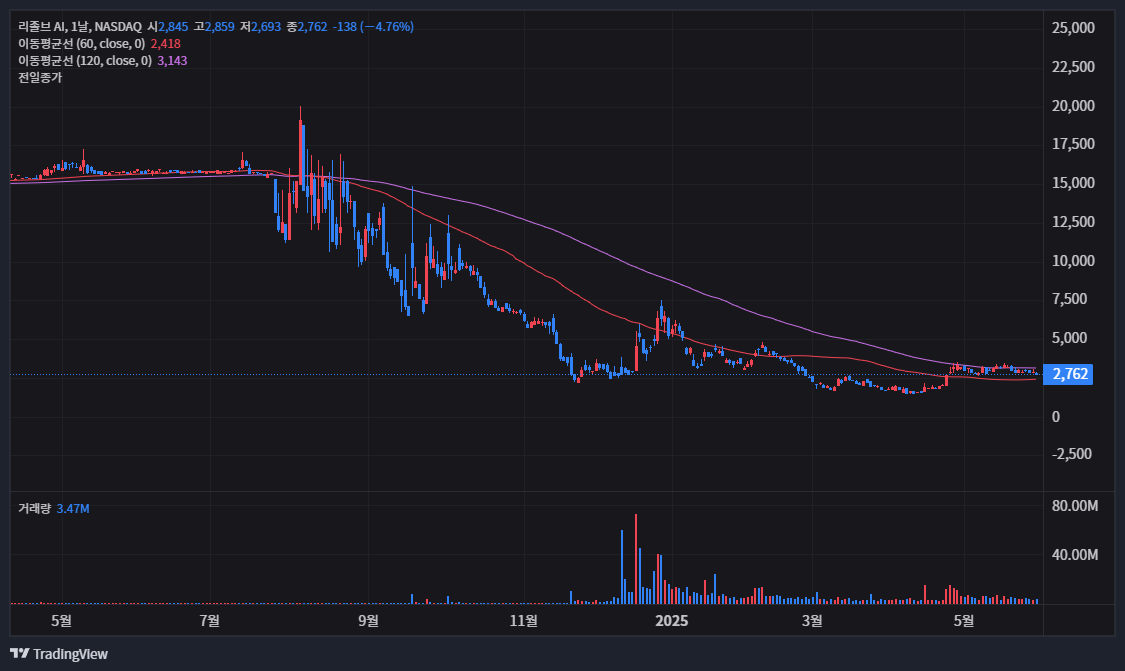The height and width of the screenshot is (671, 1125).
Task: Click the 3.47M volume value
Action: click(x=73, y=508)
